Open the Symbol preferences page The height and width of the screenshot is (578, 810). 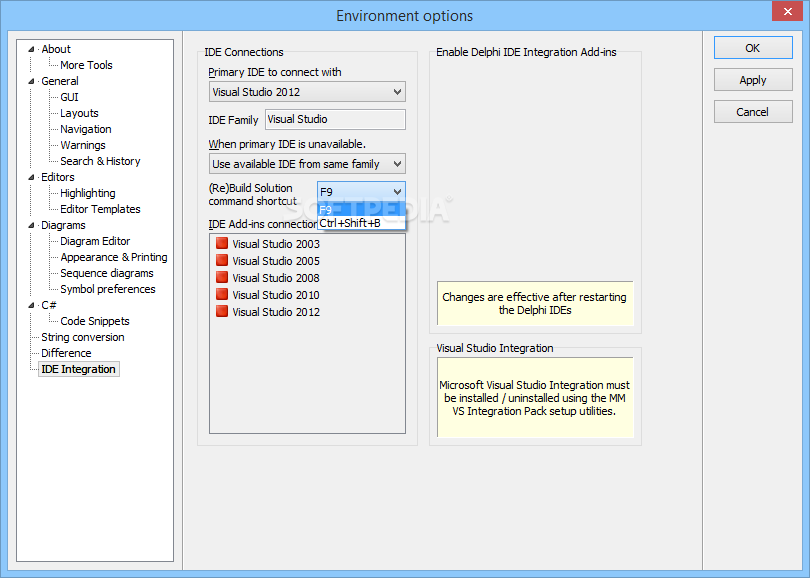[x=107, y=289]
